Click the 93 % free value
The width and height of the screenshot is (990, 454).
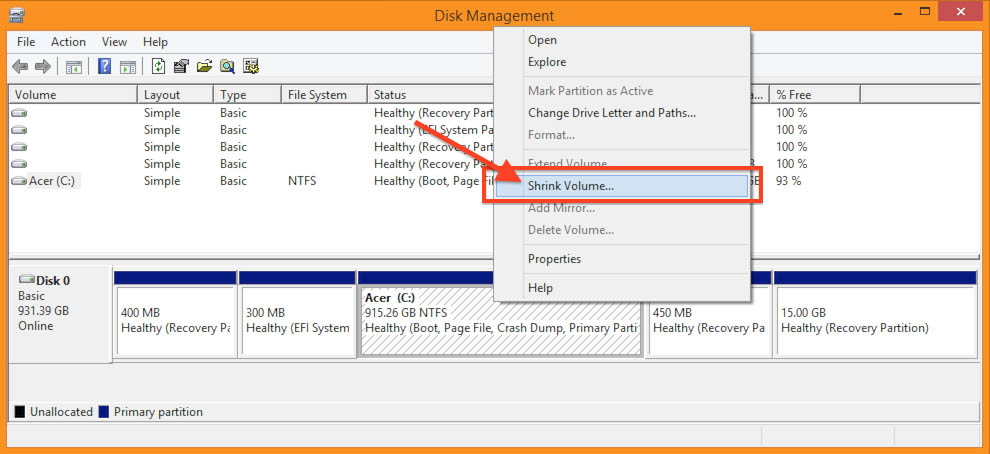click(789, 181)
